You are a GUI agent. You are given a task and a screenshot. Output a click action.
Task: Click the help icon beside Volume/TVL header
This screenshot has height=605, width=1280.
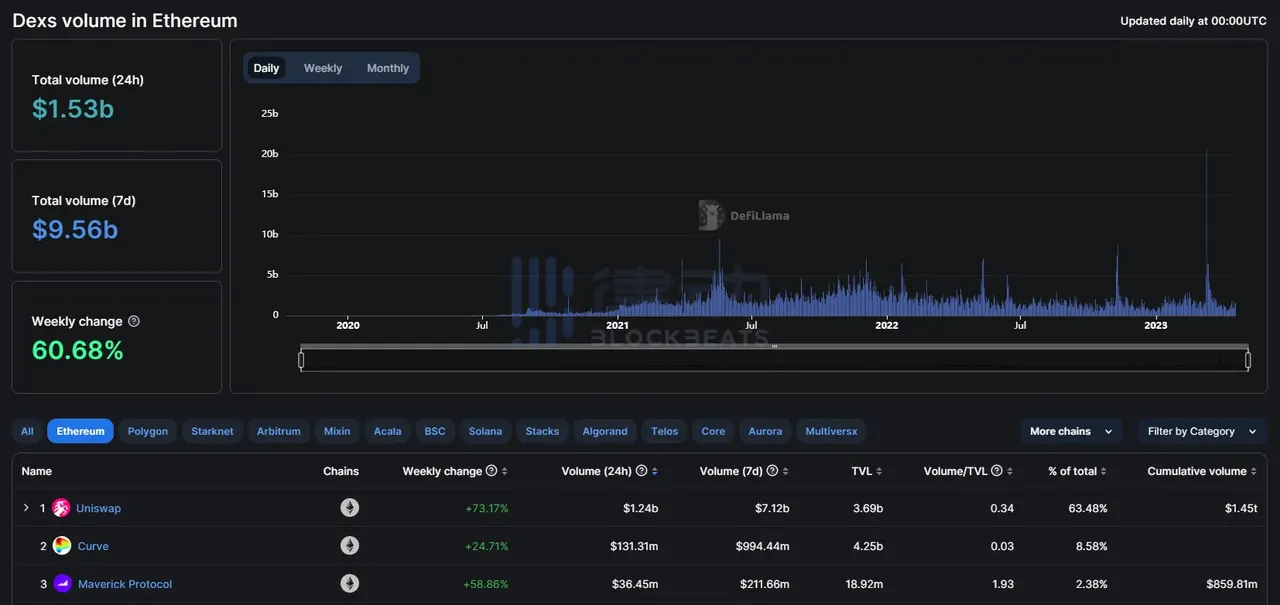(x=996, y=471)
